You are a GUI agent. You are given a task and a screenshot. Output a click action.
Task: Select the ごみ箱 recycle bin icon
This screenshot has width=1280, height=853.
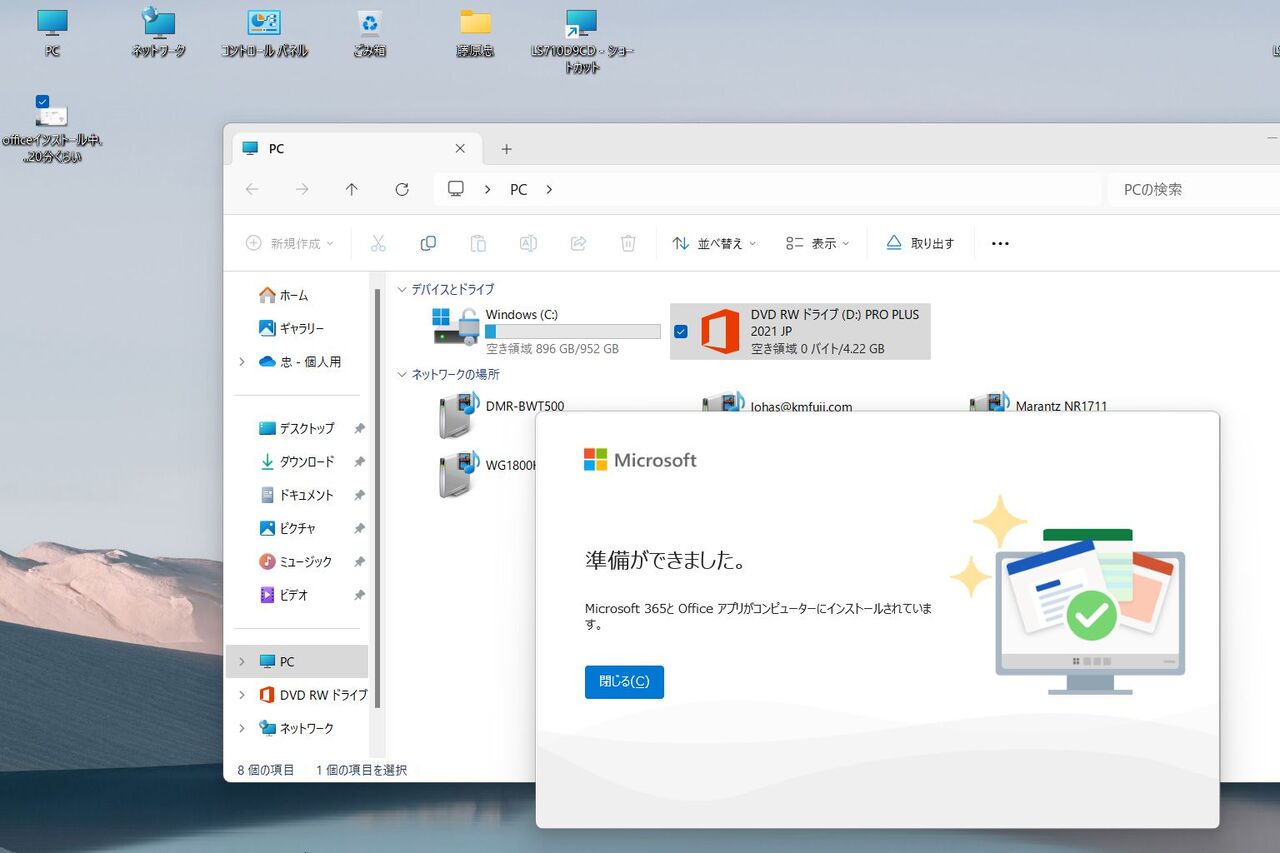[370, 31]
